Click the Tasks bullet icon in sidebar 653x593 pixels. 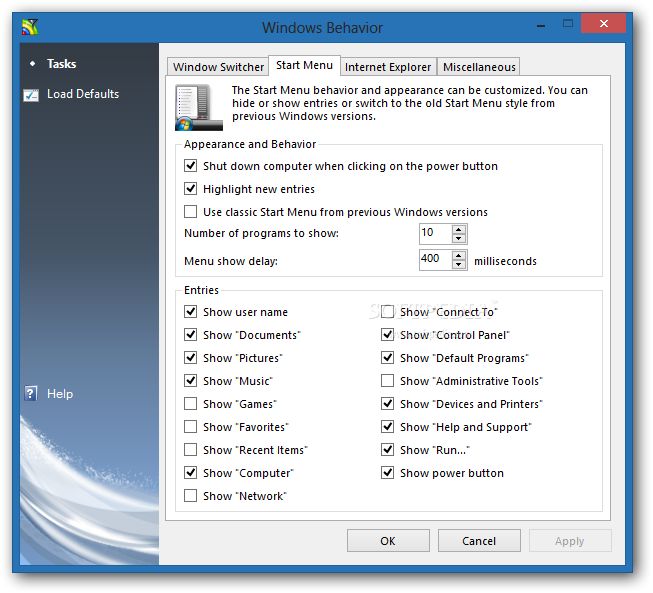click(32, 64)
